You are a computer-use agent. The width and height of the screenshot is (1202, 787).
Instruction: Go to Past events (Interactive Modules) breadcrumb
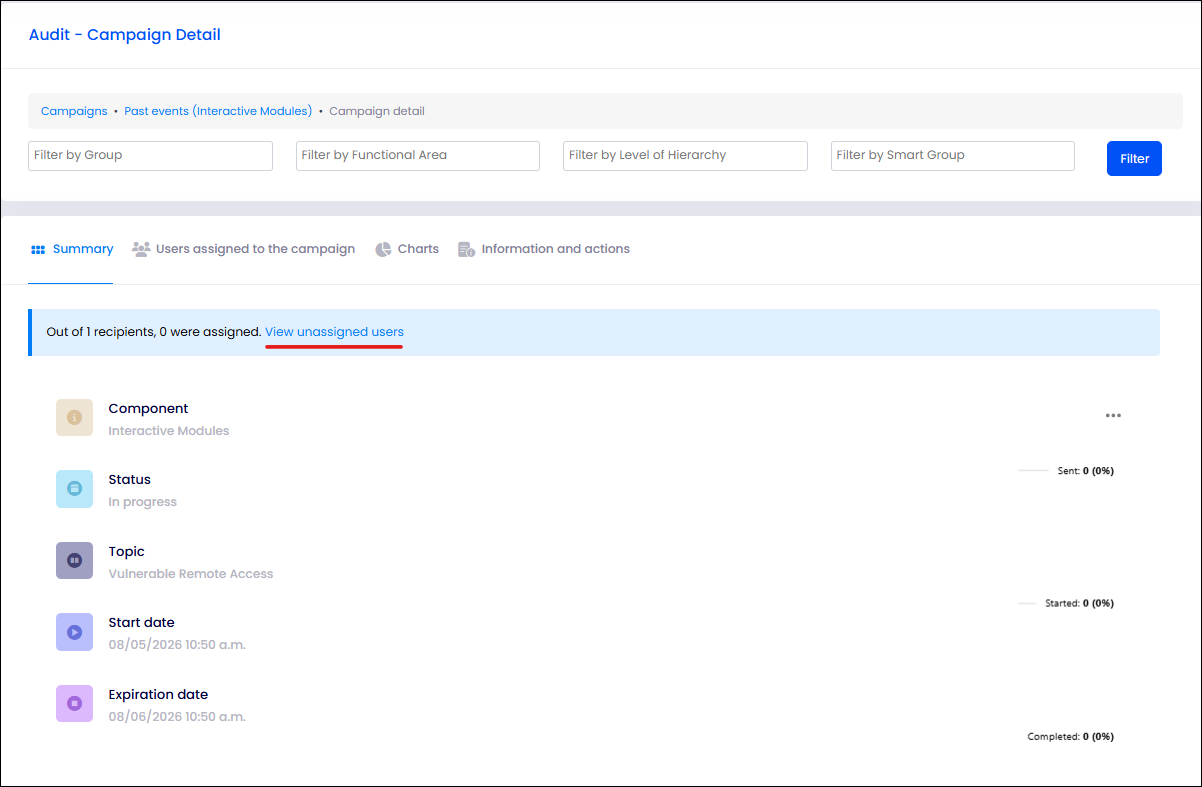point(218,111)
